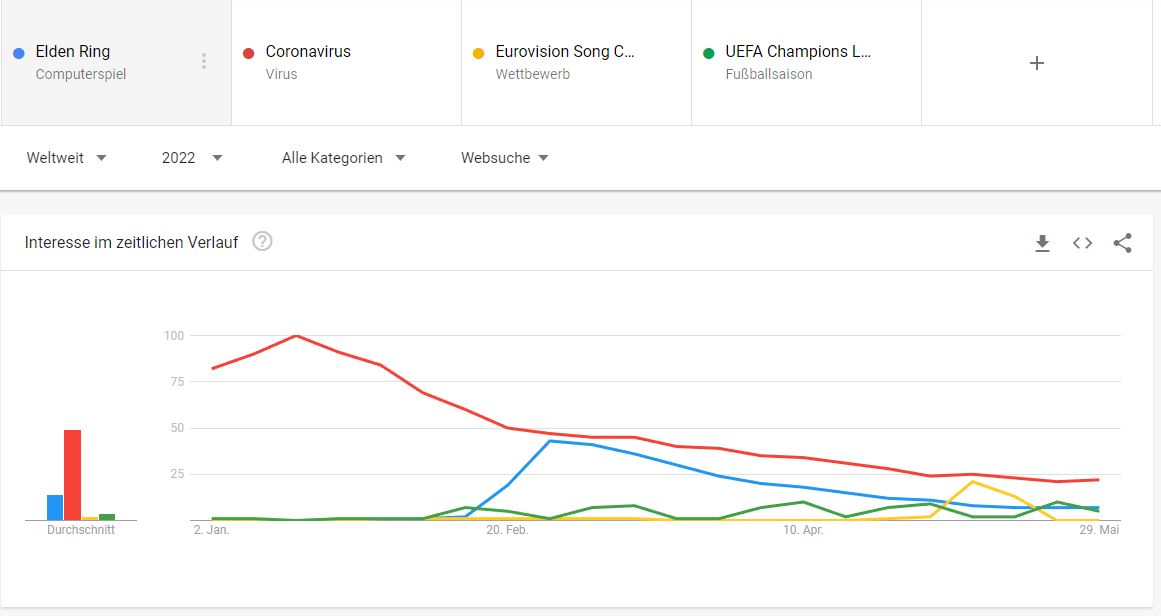Screen dimensions: 1161x616
Task: Click the Coronavirus peak at 100
Action: pos(296,335)
